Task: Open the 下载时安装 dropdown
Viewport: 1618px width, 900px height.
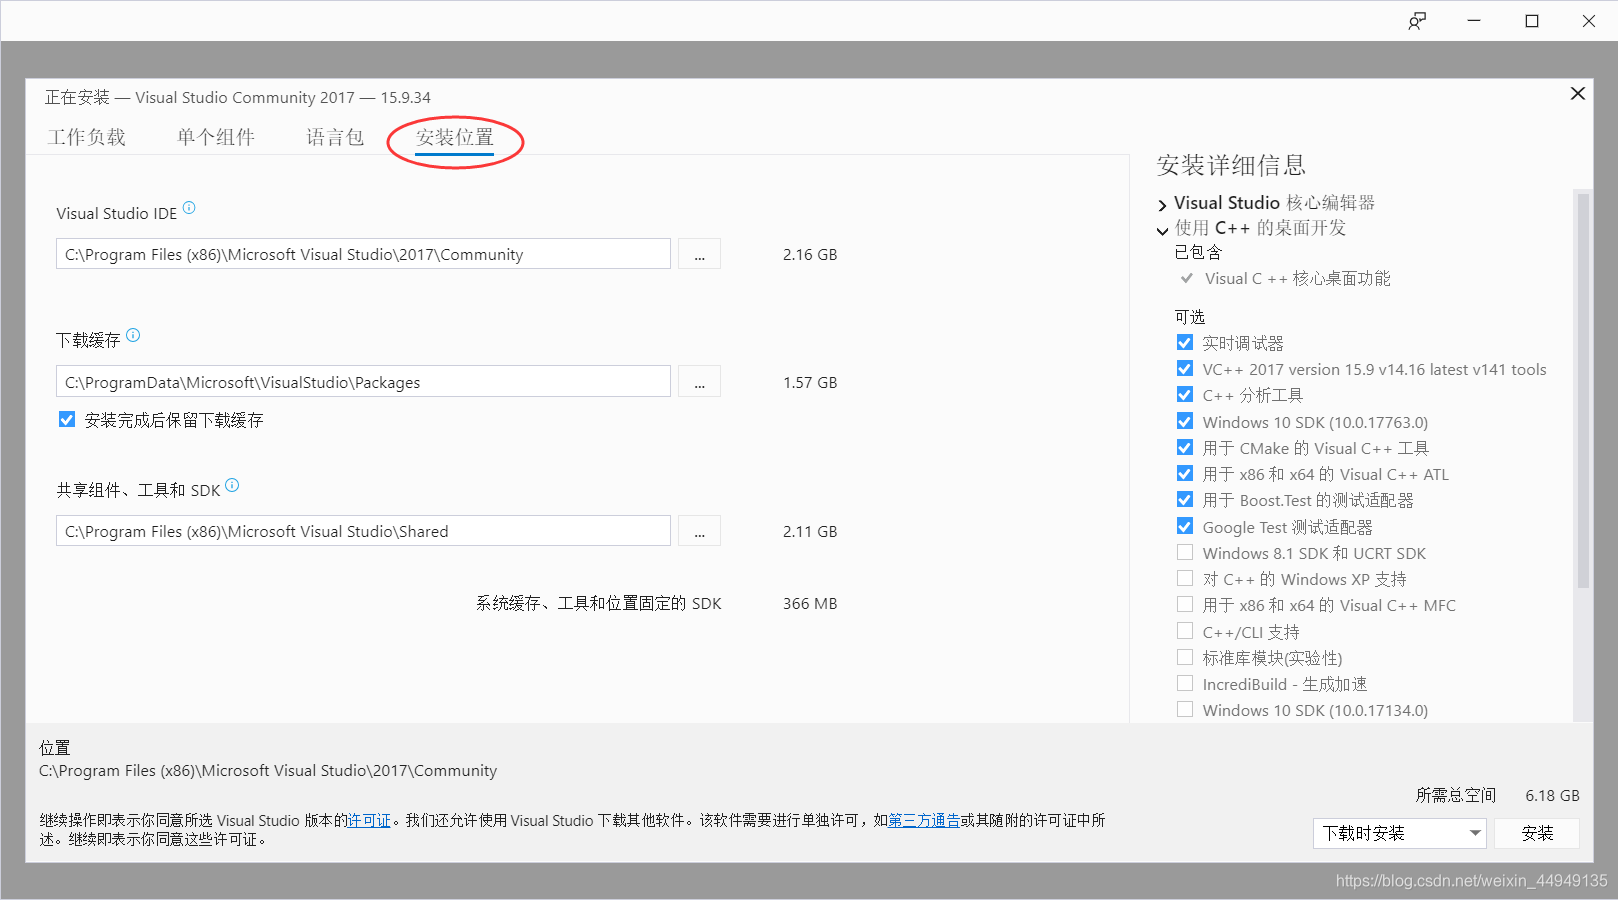Action: tap(1400, 833)
